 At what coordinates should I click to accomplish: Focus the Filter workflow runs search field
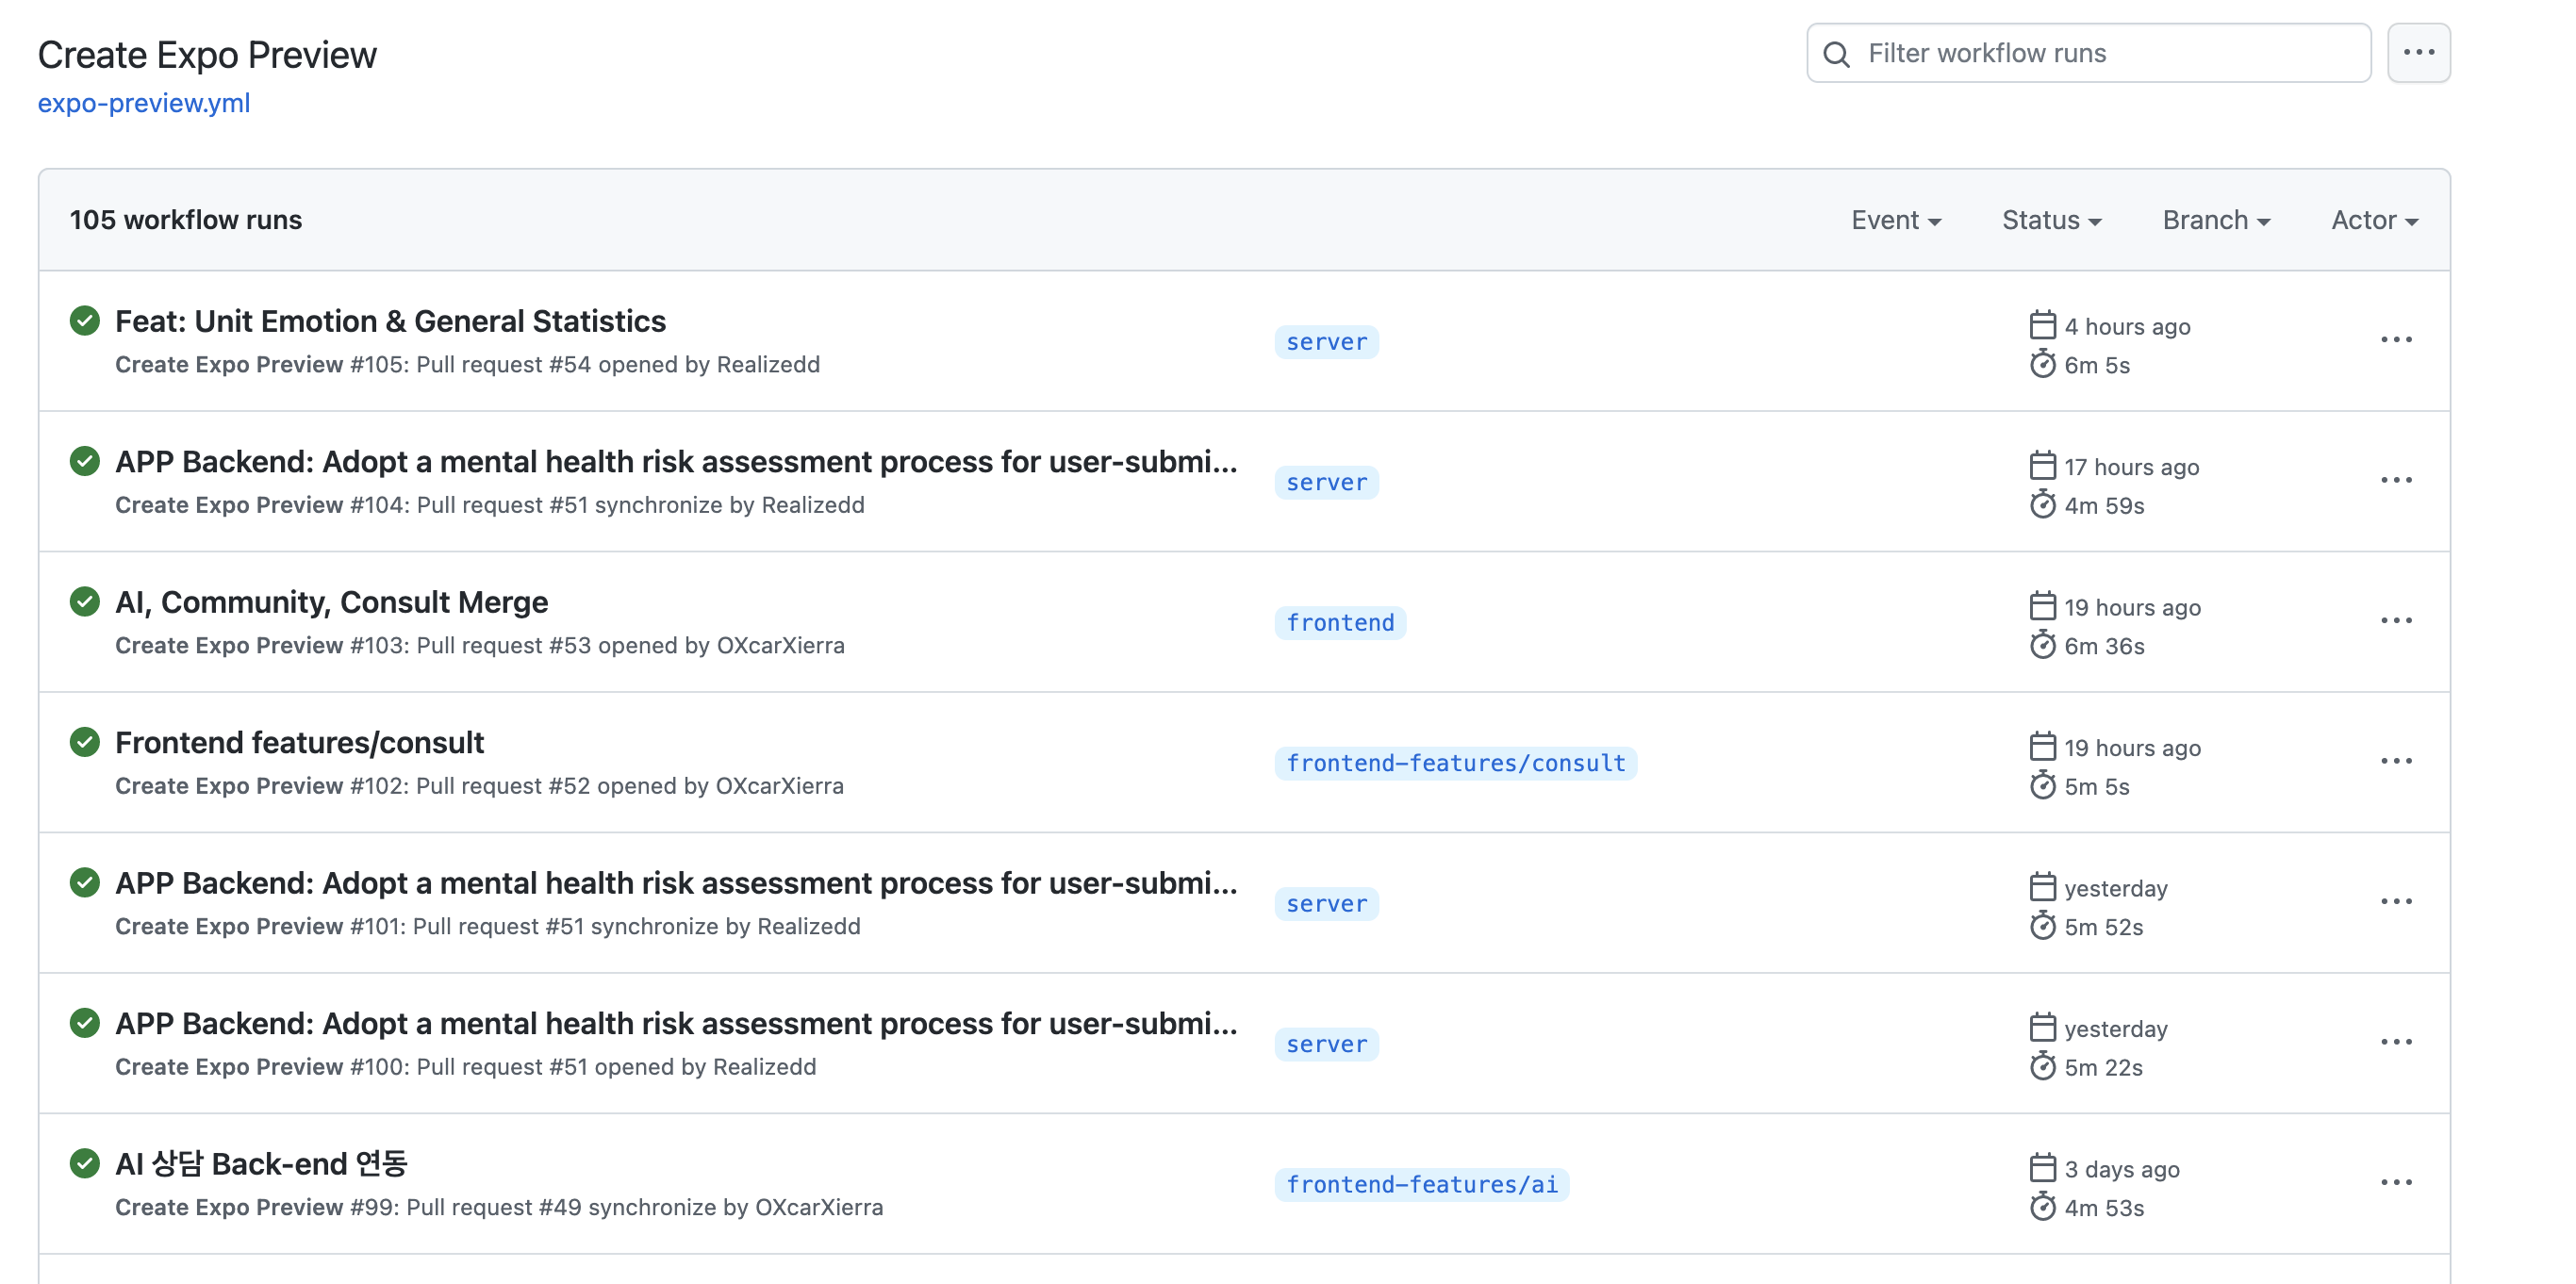coord(2088,53)
